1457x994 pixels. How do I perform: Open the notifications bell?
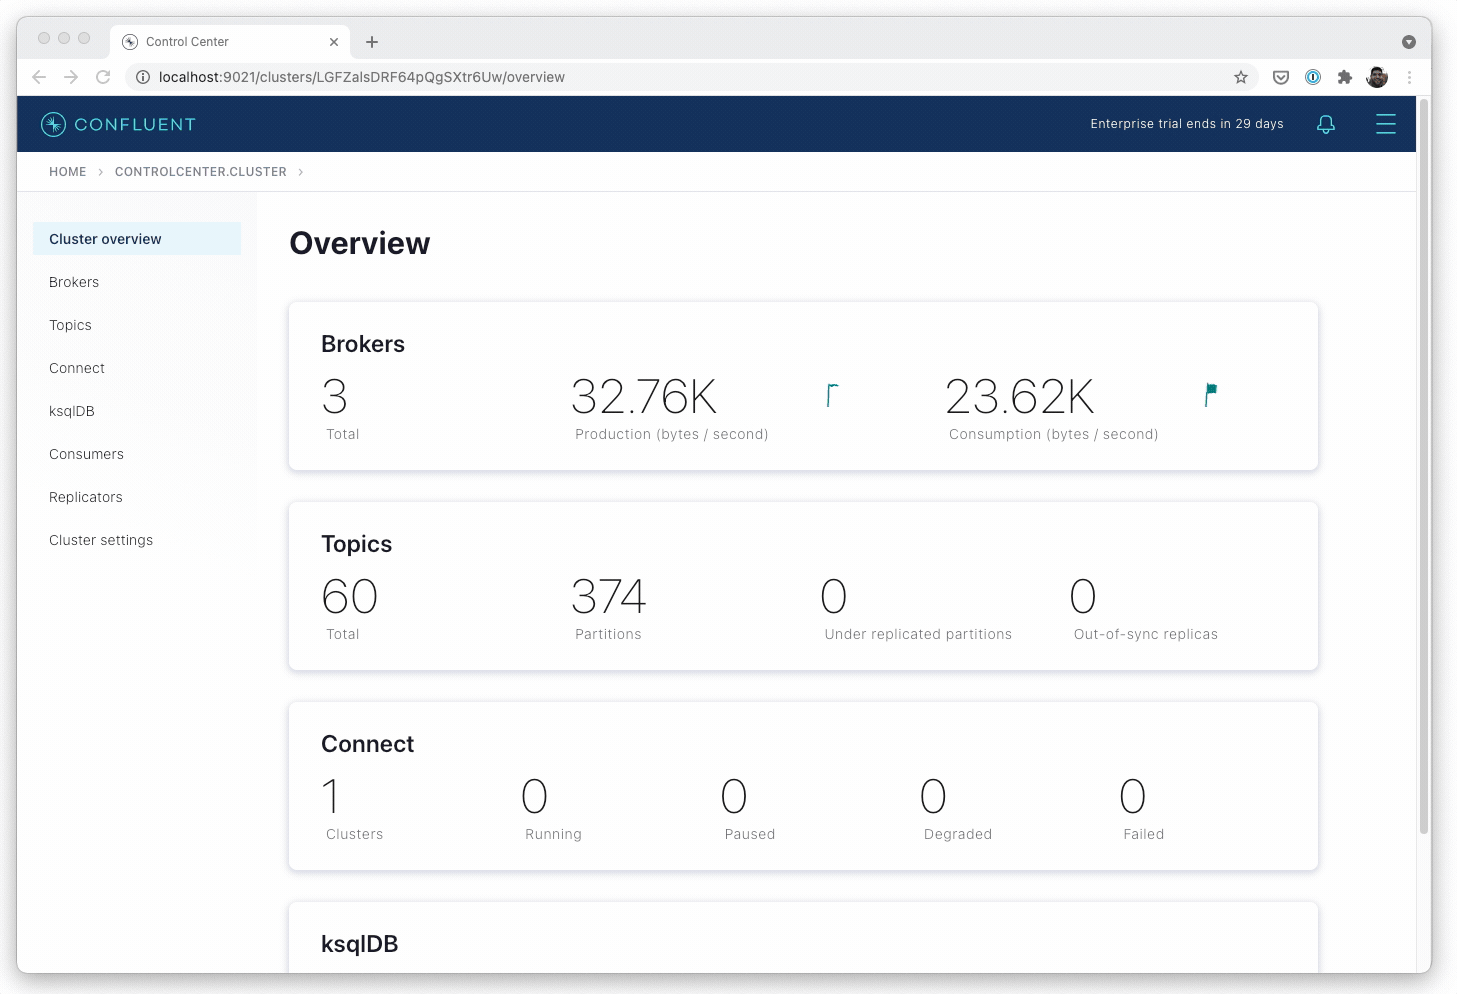click(x=1326, y=124)
